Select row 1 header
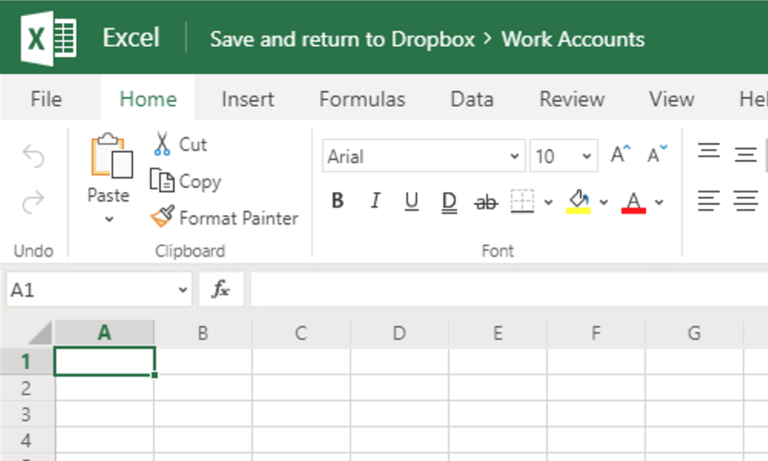 coord(26,362)
